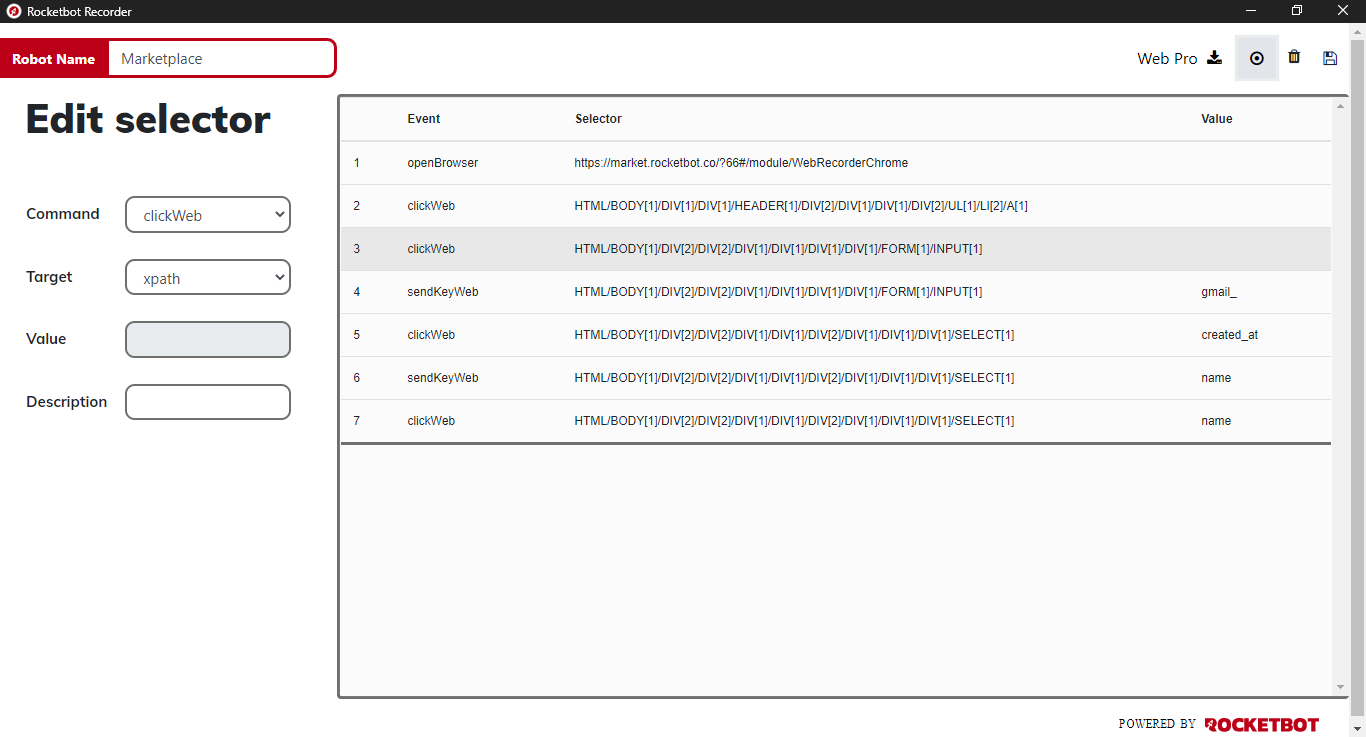1366x737 pixels.
Task: Click the table scrollbar down arrow
Action: click(x=1340, y=688)
